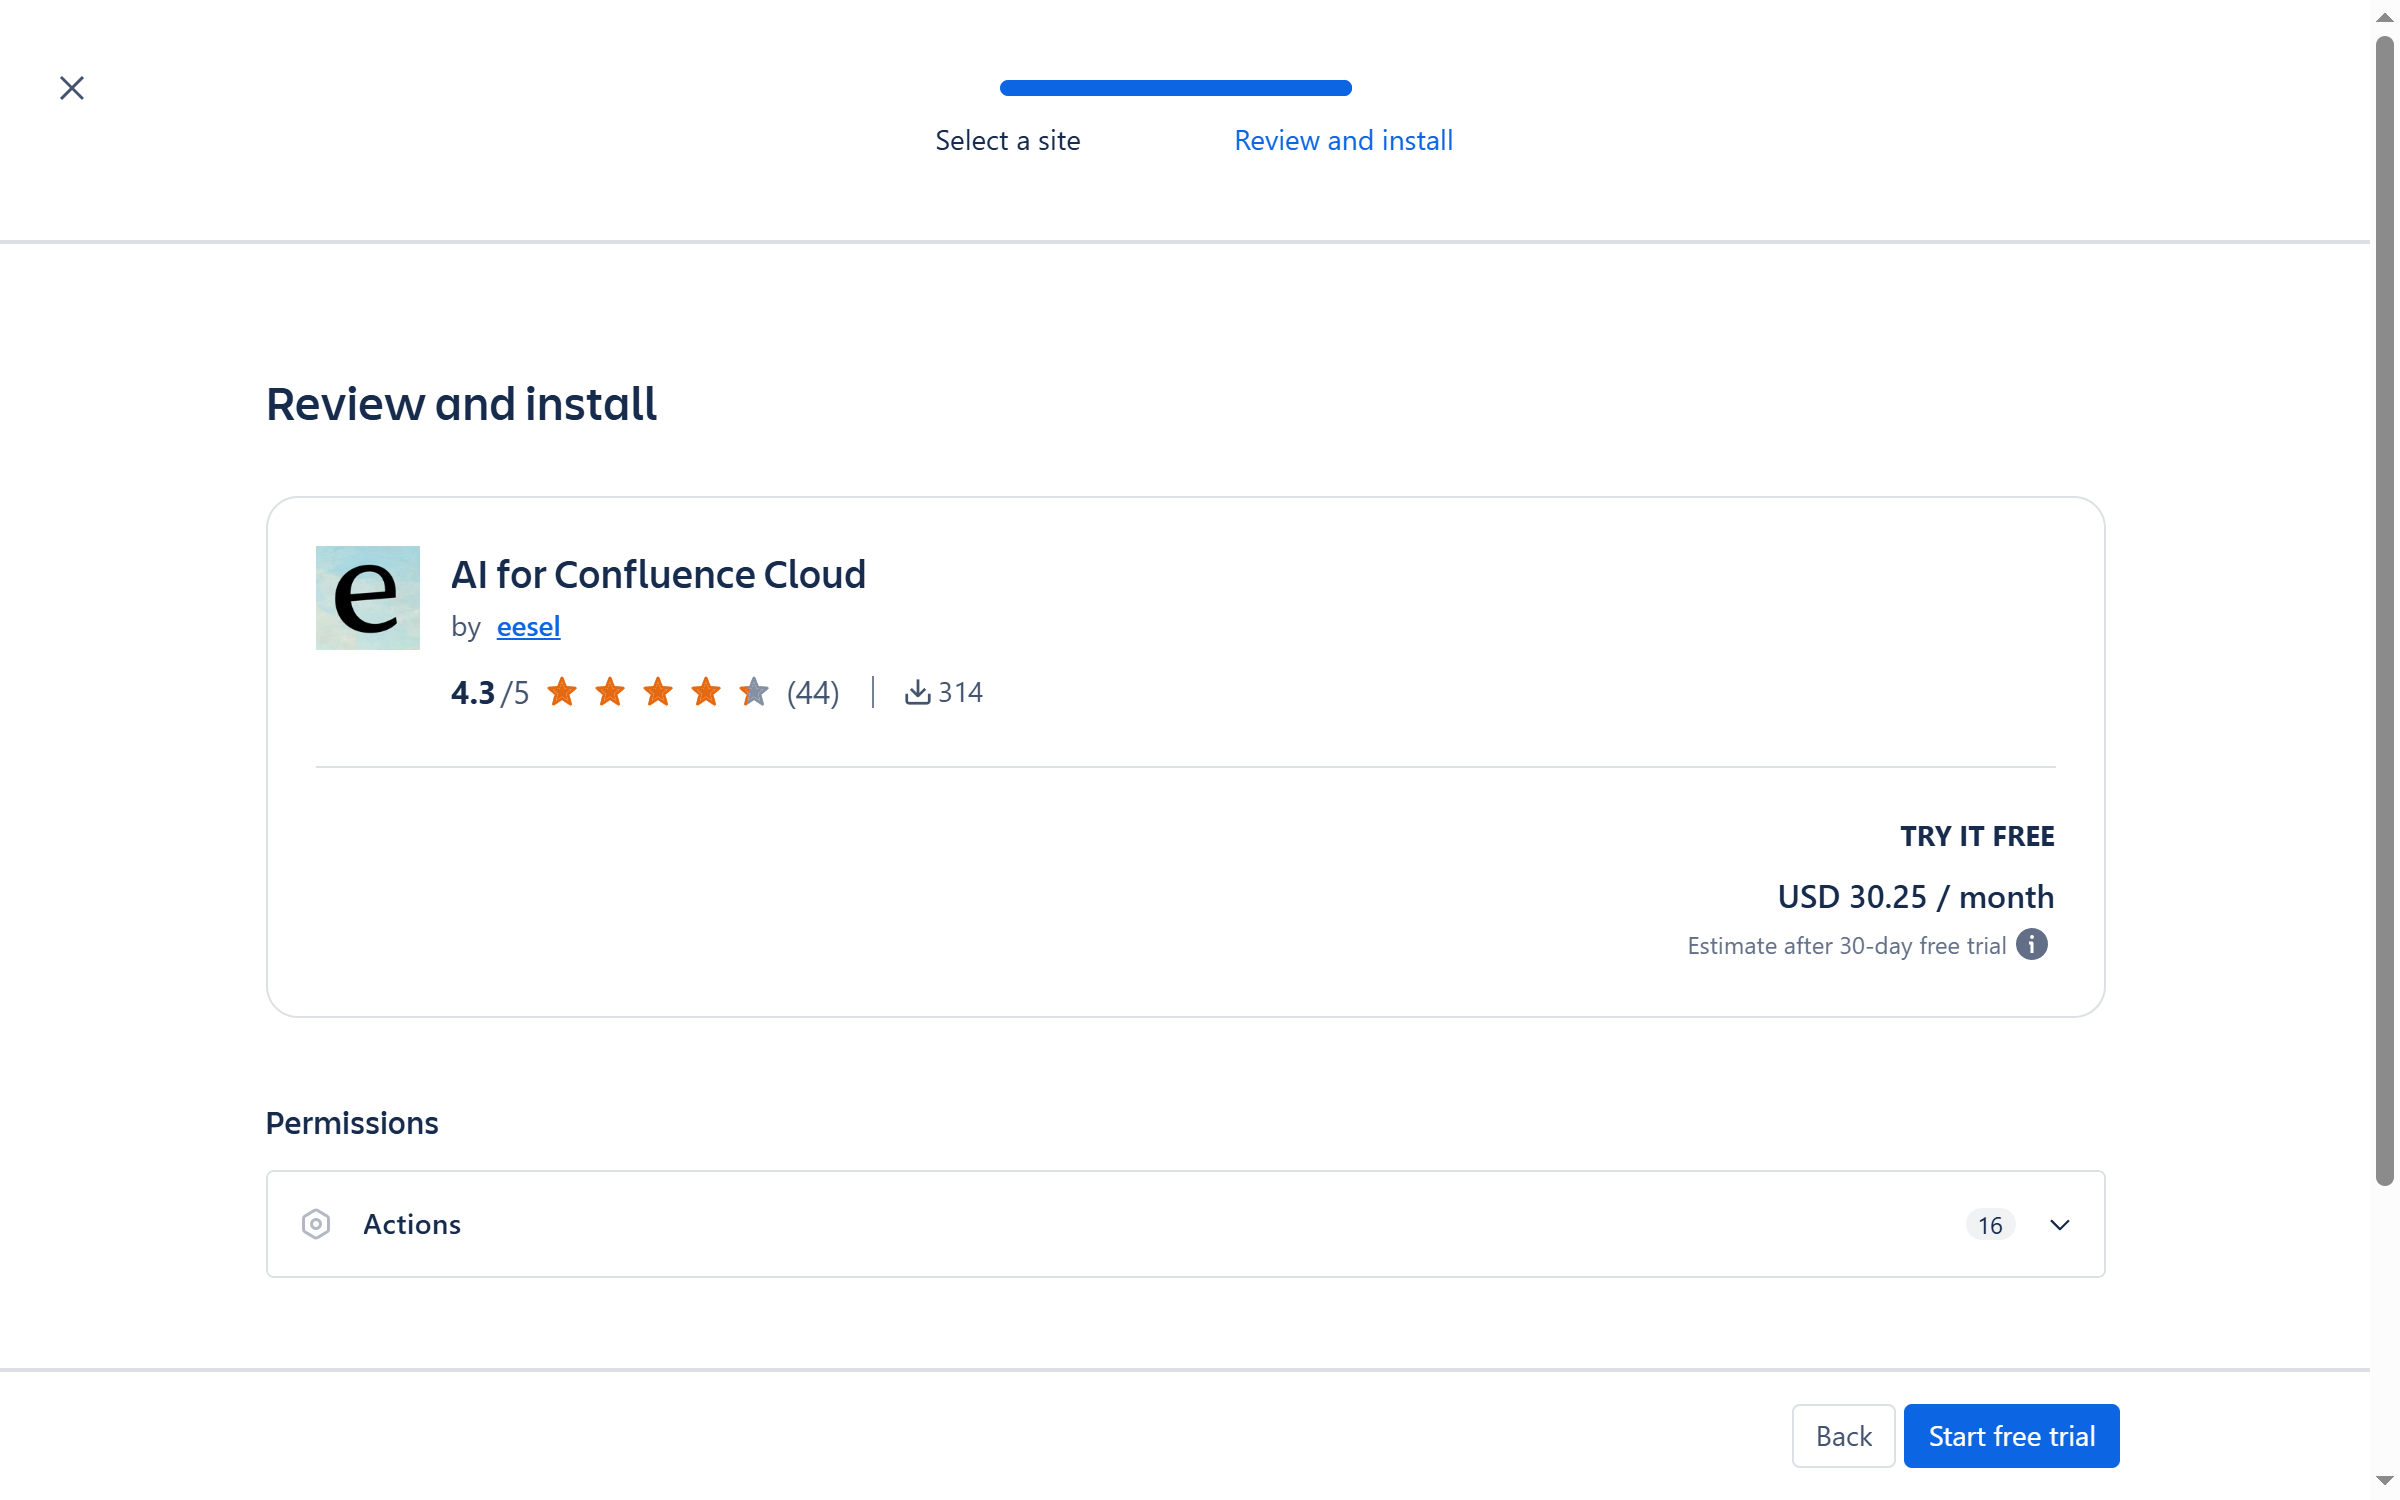Screen dimensions: 2400x1500
Task: Click the scrollbar up arrow
Action: point(2385,17)
